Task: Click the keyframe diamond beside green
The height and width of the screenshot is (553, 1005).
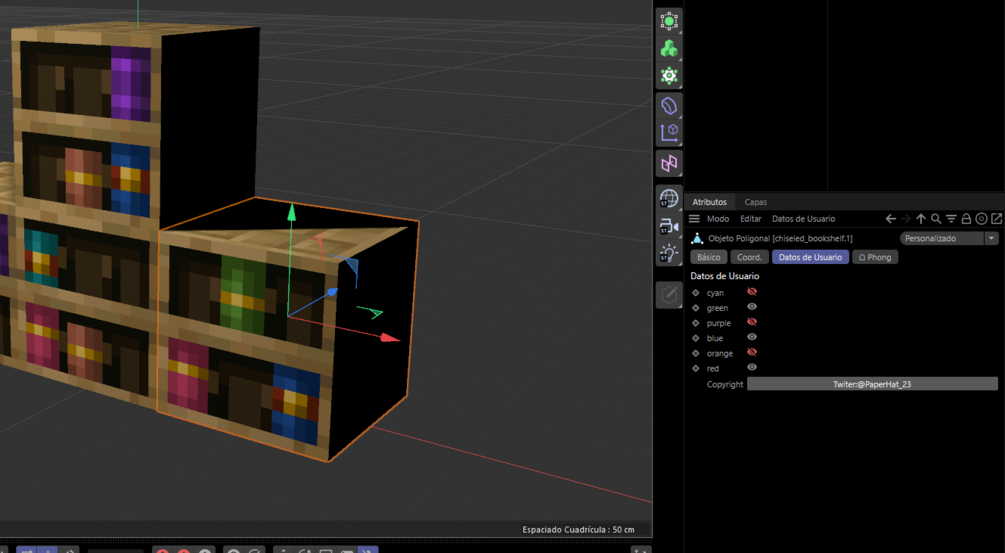Action: tap(695, 308)
